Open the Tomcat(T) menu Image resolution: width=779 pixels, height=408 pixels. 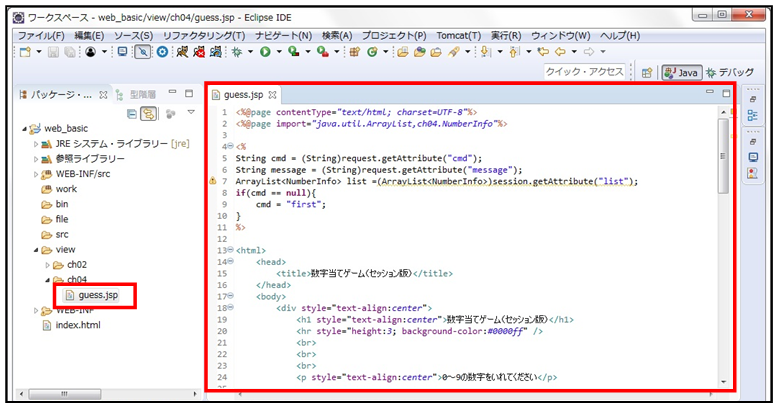coord(435,35)
